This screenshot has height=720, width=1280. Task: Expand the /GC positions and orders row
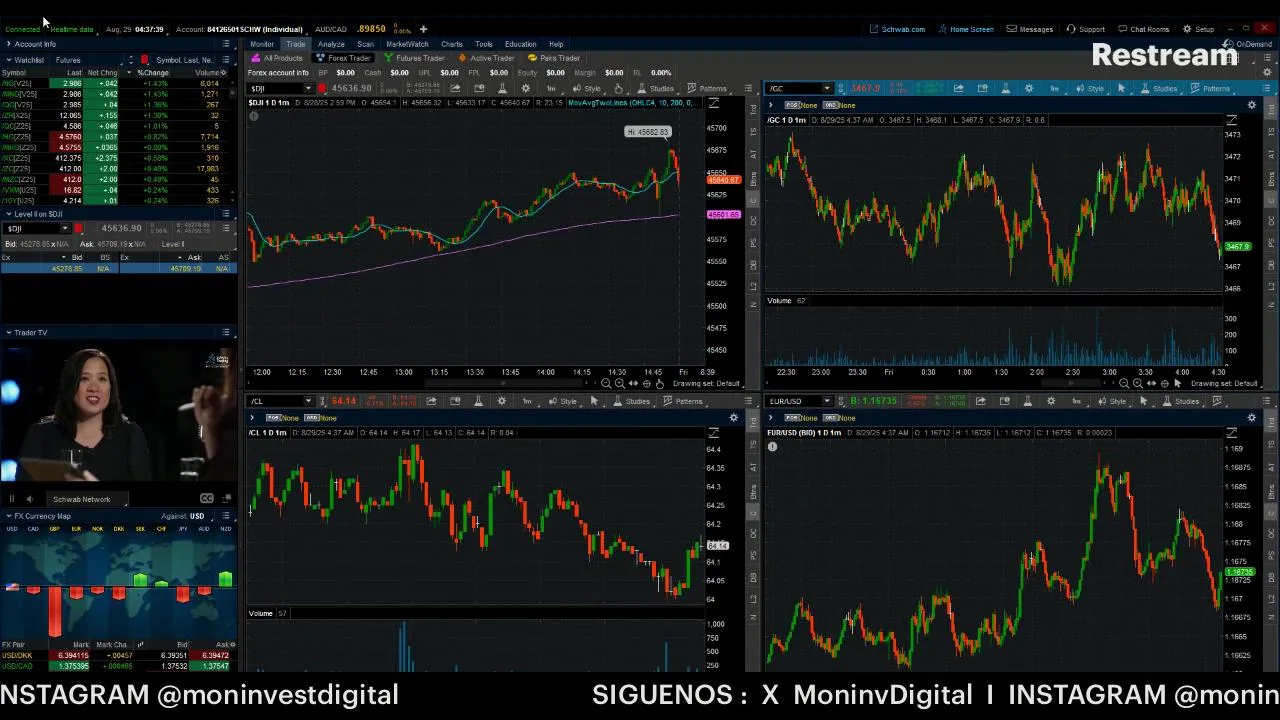pyautogui.click(x=771, y=105)
